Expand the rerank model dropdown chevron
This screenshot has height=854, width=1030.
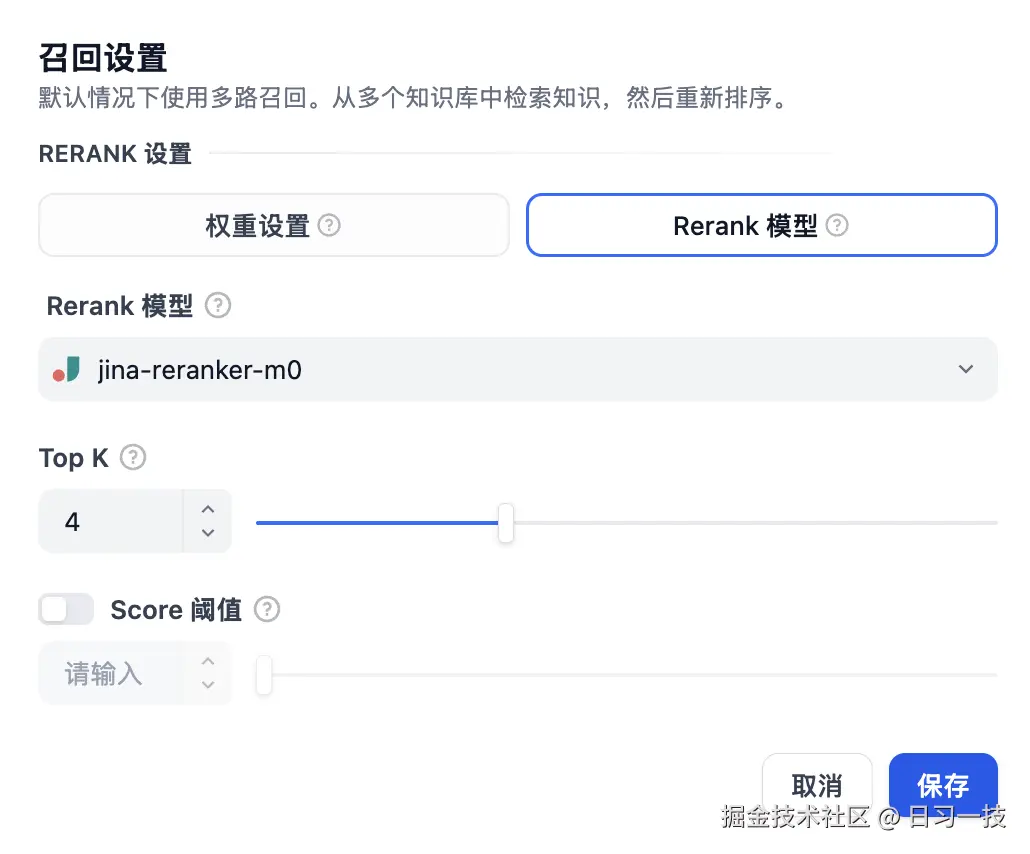click(x=966, y=369)
